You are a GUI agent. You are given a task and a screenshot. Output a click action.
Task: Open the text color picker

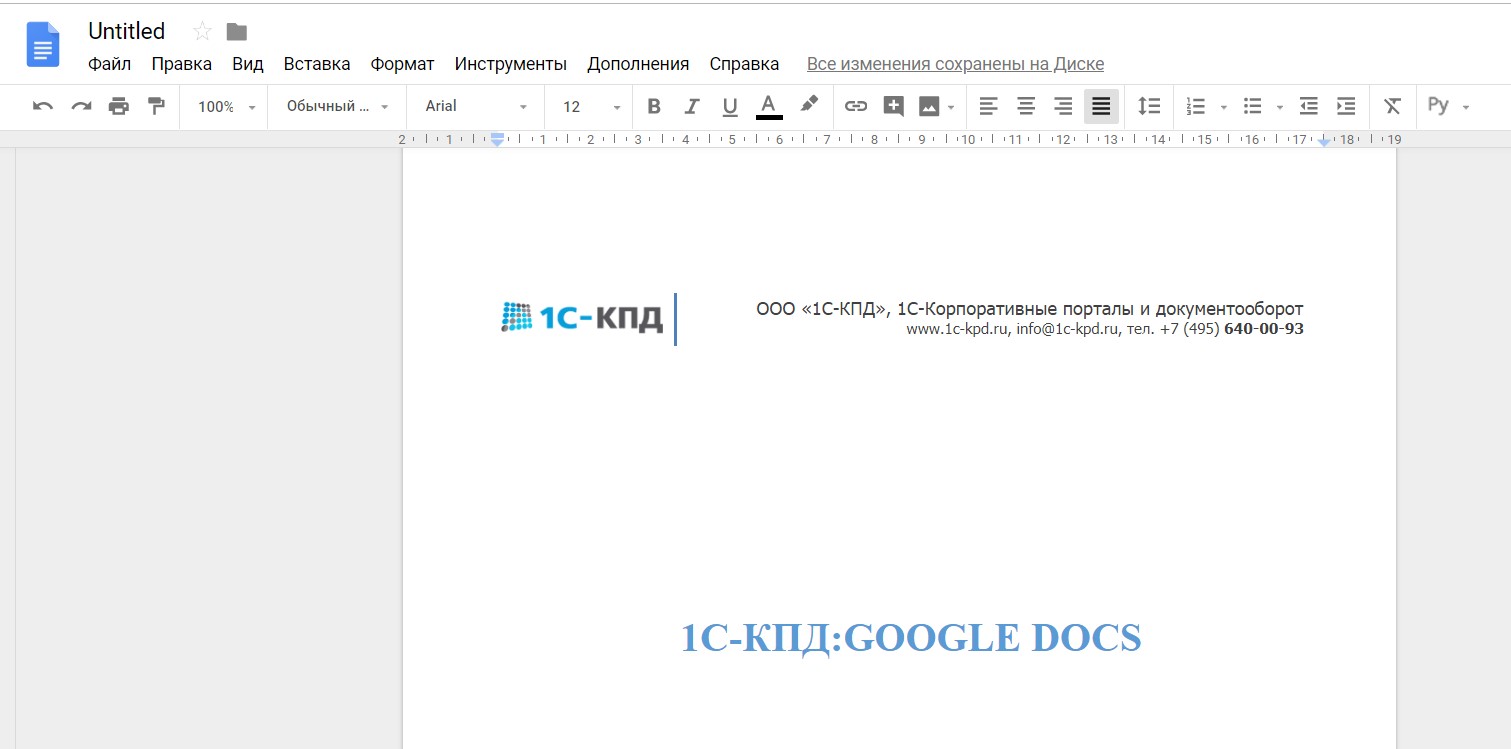769,106
